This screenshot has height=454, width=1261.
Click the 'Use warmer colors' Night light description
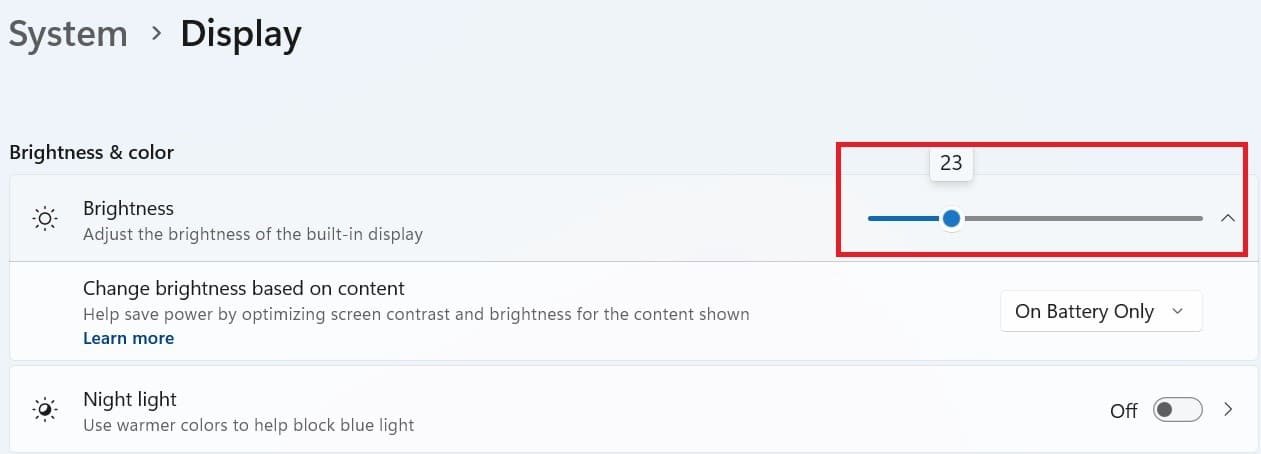248,425
